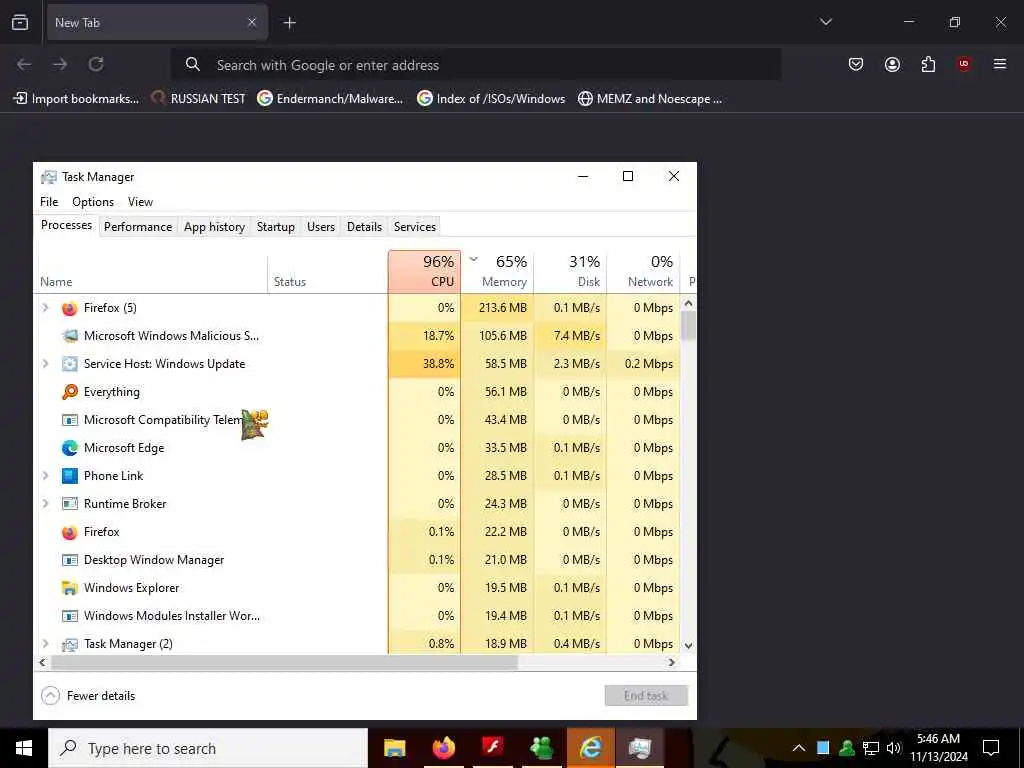Click the 38.8% CPU value cell

[x=424, y=364]
